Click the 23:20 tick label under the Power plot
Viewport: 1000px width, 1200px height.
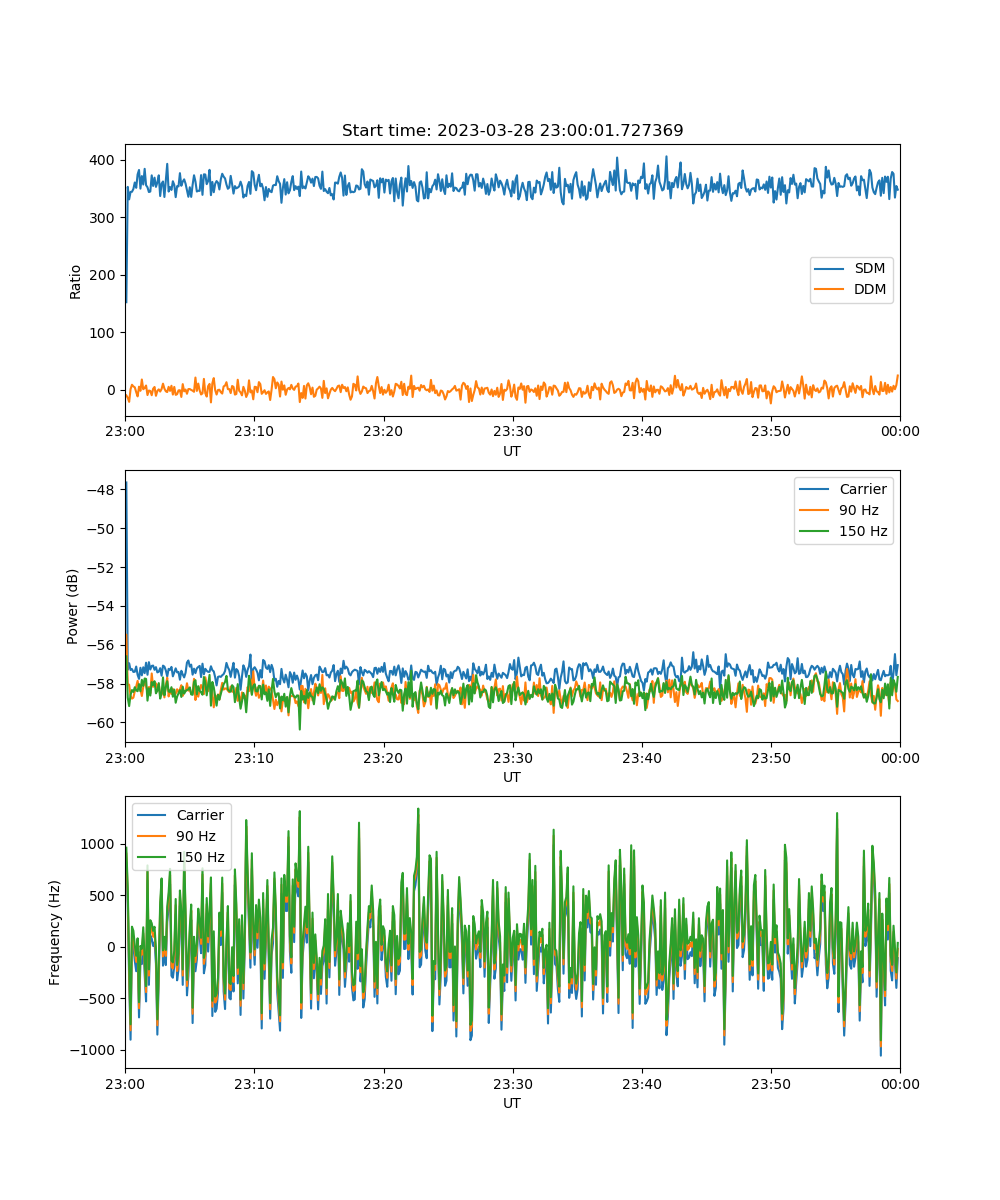click(x=383, y=757)
